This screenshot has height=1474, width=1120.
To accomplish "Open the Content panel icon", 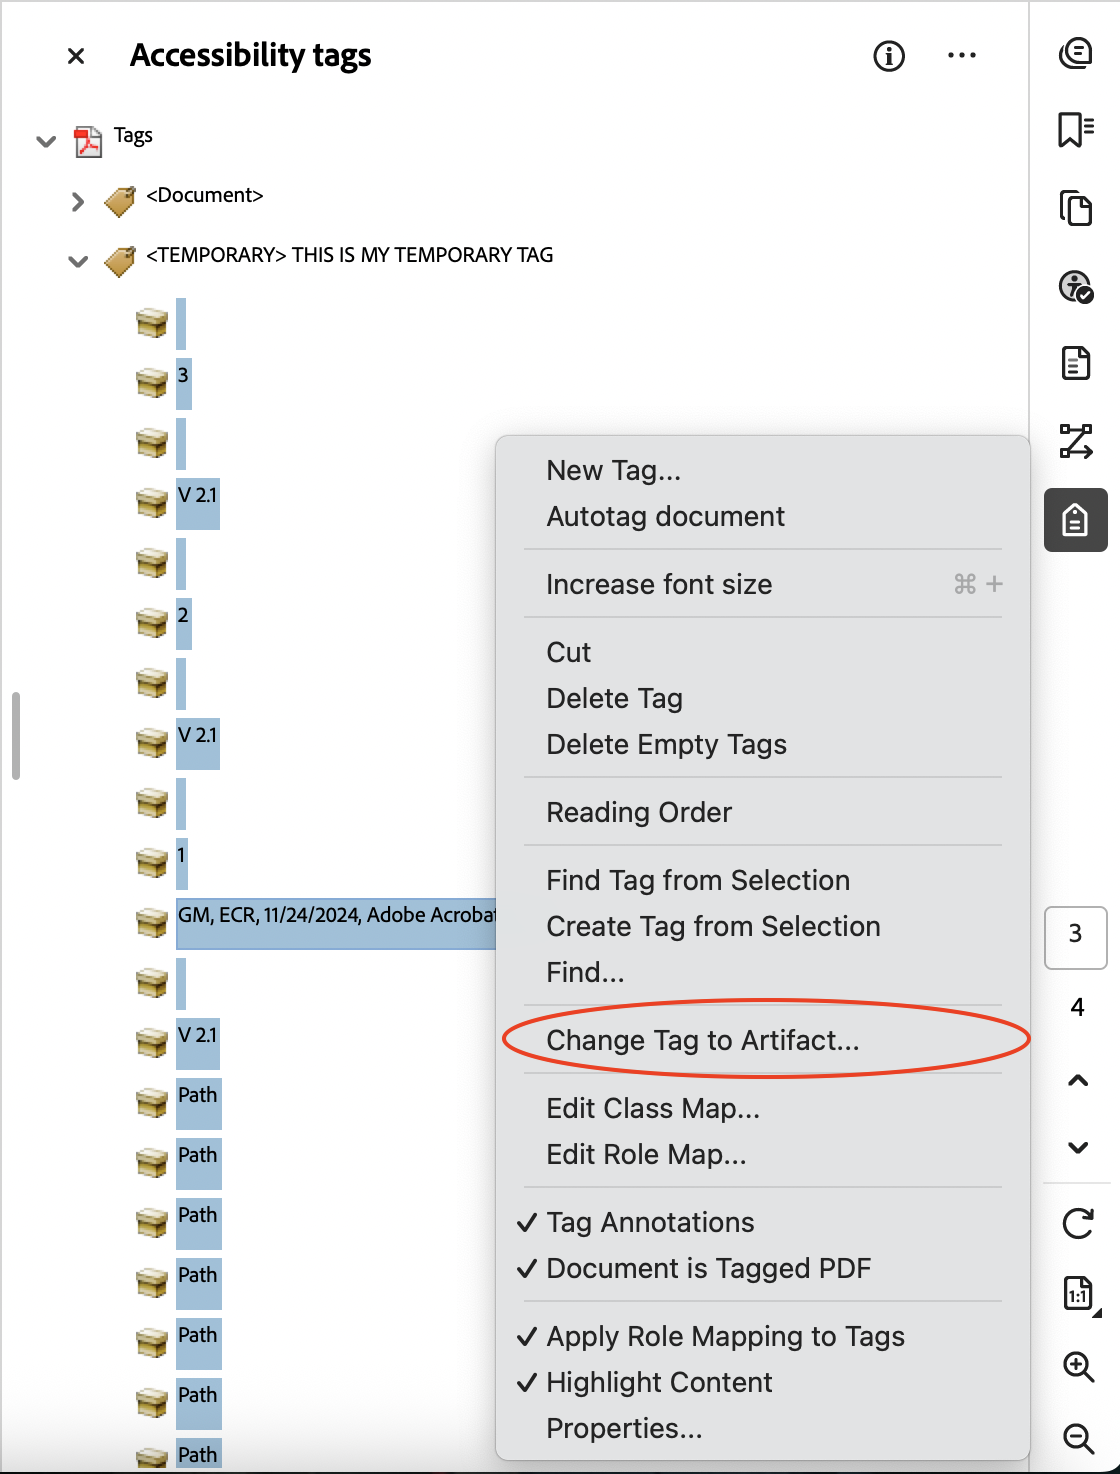I will coord(1076,364).
